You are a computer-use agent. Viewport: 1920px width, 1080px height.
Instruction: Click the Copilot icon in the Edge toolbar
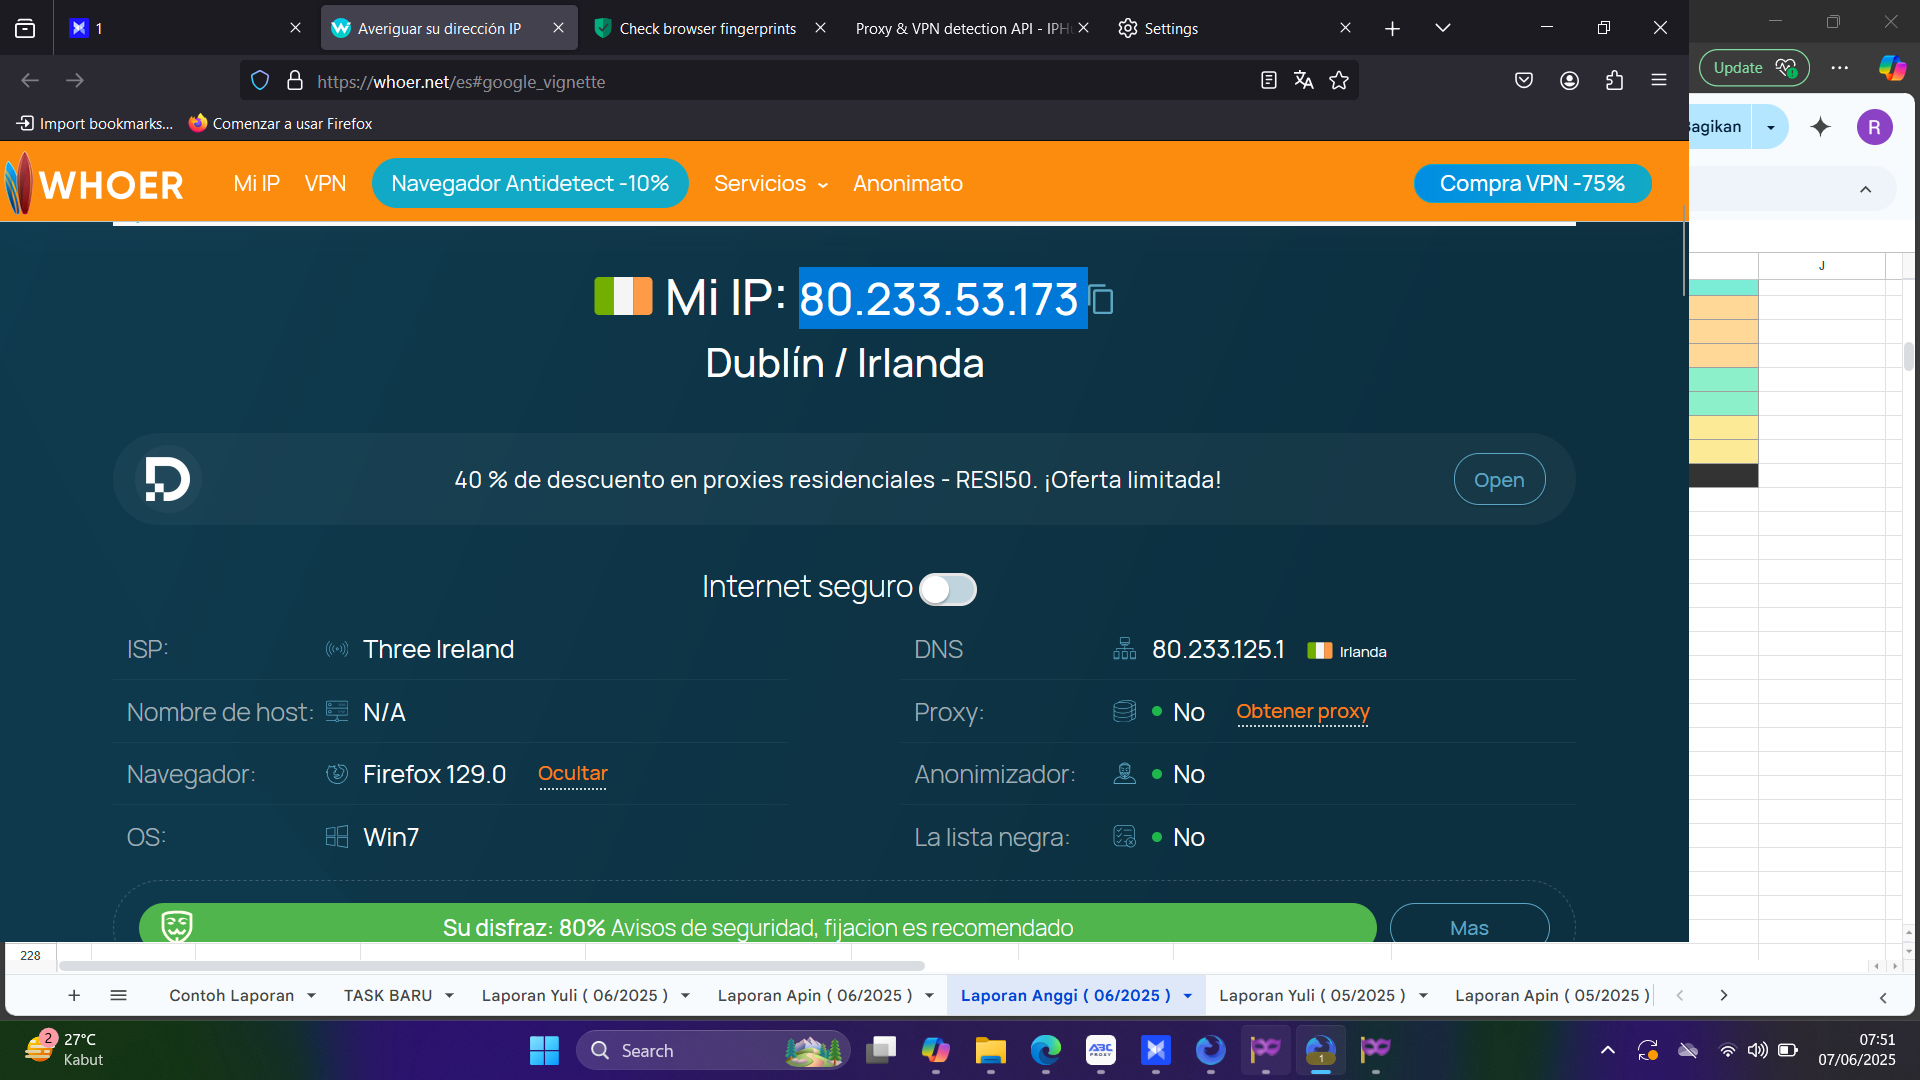[x=1893, y=68]
